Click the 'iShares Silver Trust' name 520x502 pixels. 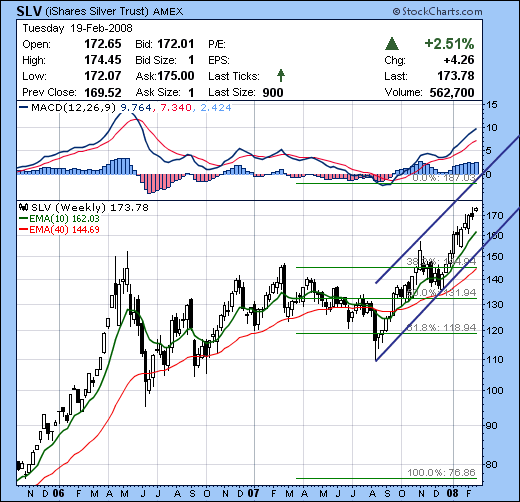click(x=96, y=12)
